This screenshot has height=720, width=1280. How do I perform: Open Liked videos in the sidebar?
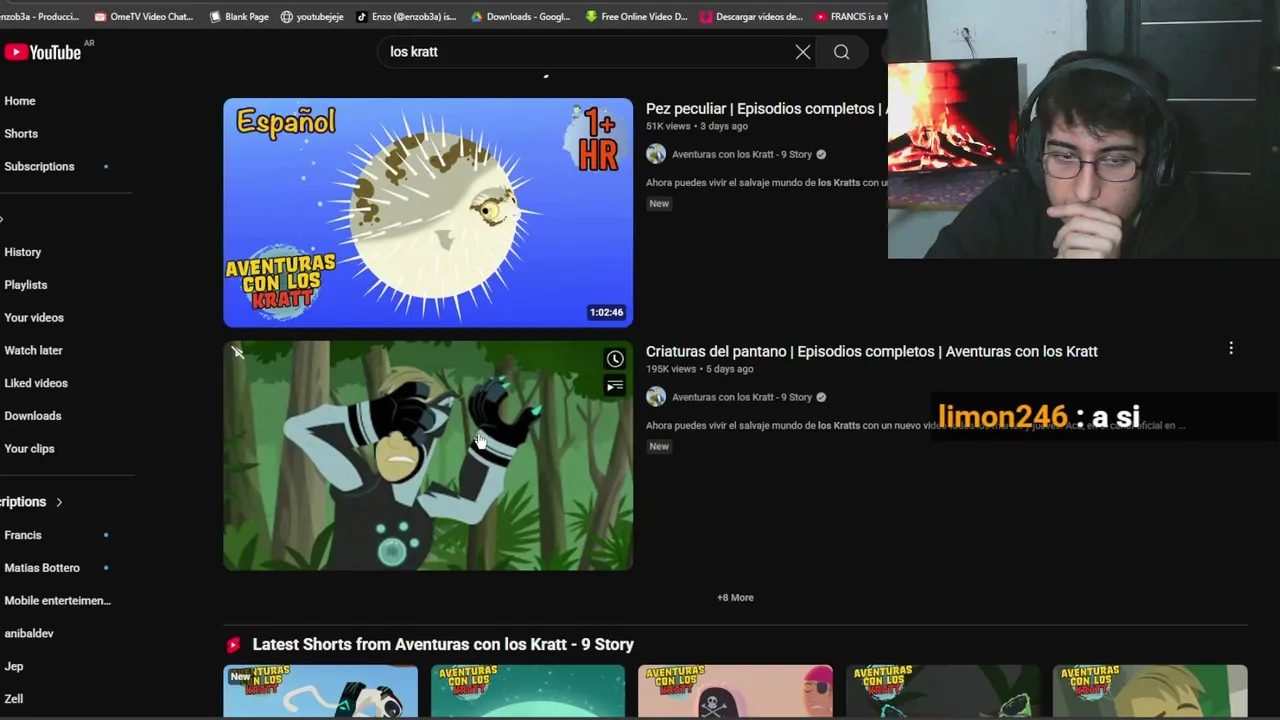[36, 383]
